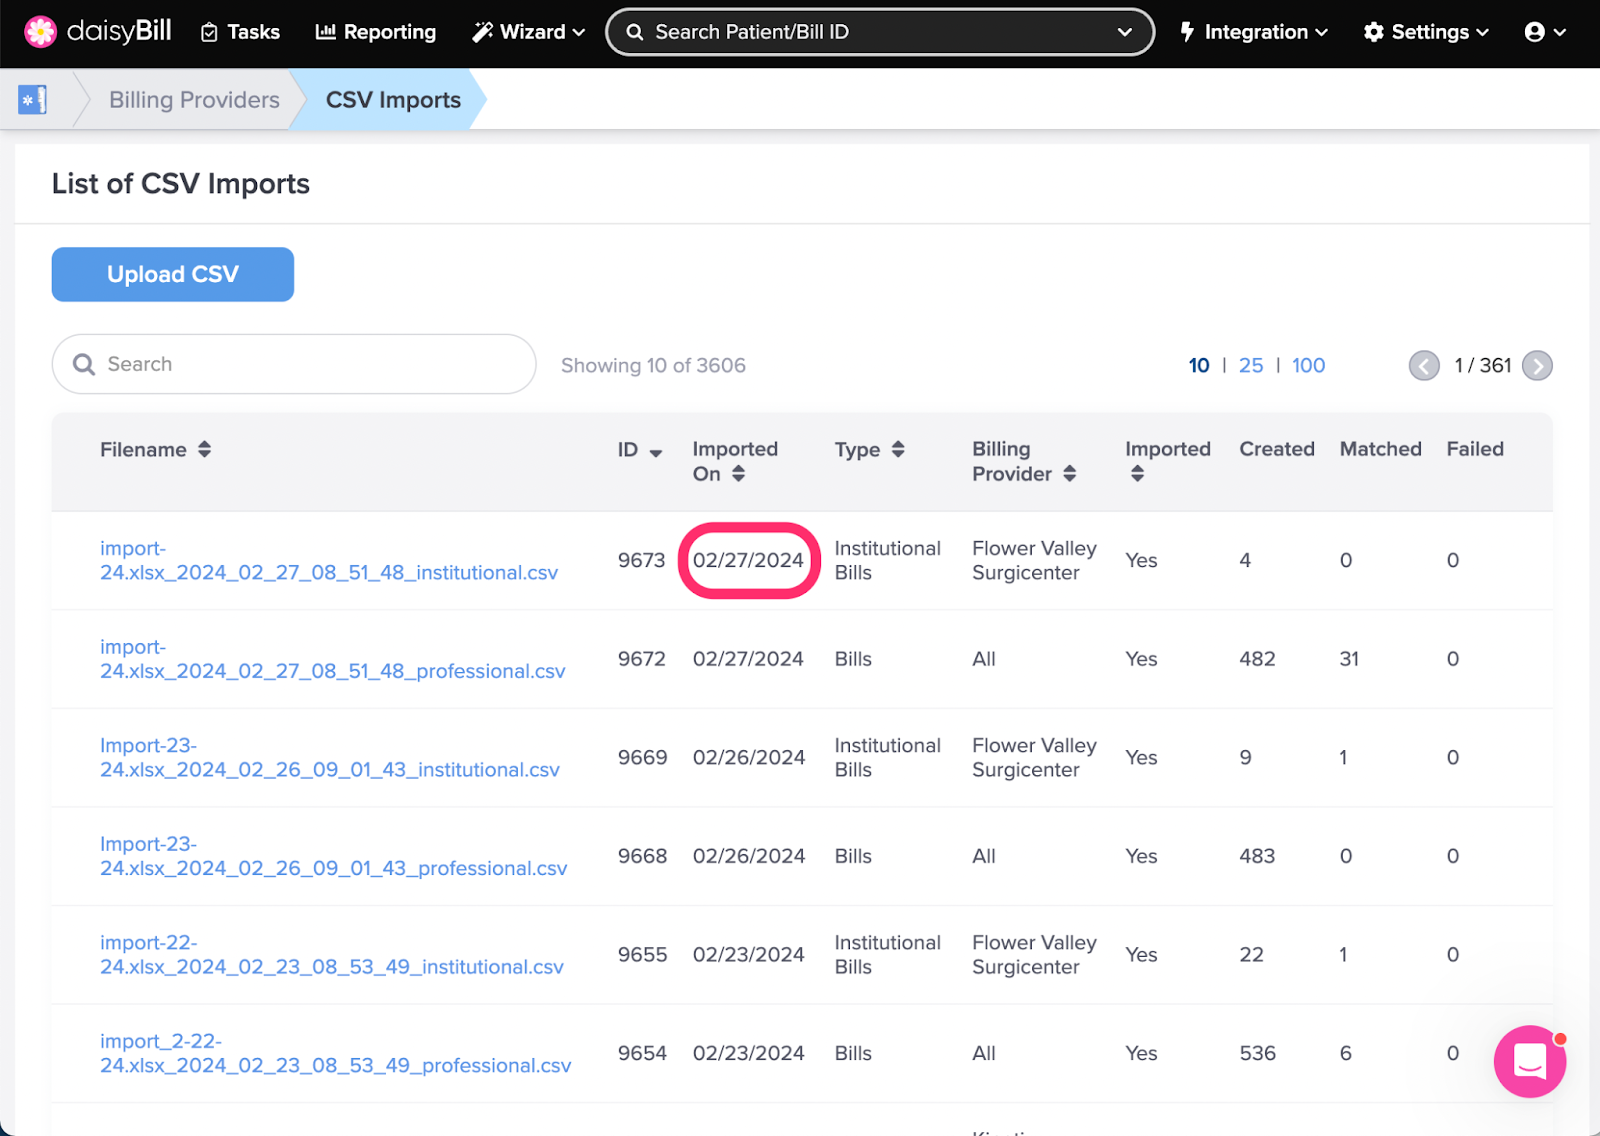The height and width of the screenshot is (1136, 1600).
Task: Open Import-23 02_26 institutional.csv link
Action: pyautogui.click(x=330, y=757)
